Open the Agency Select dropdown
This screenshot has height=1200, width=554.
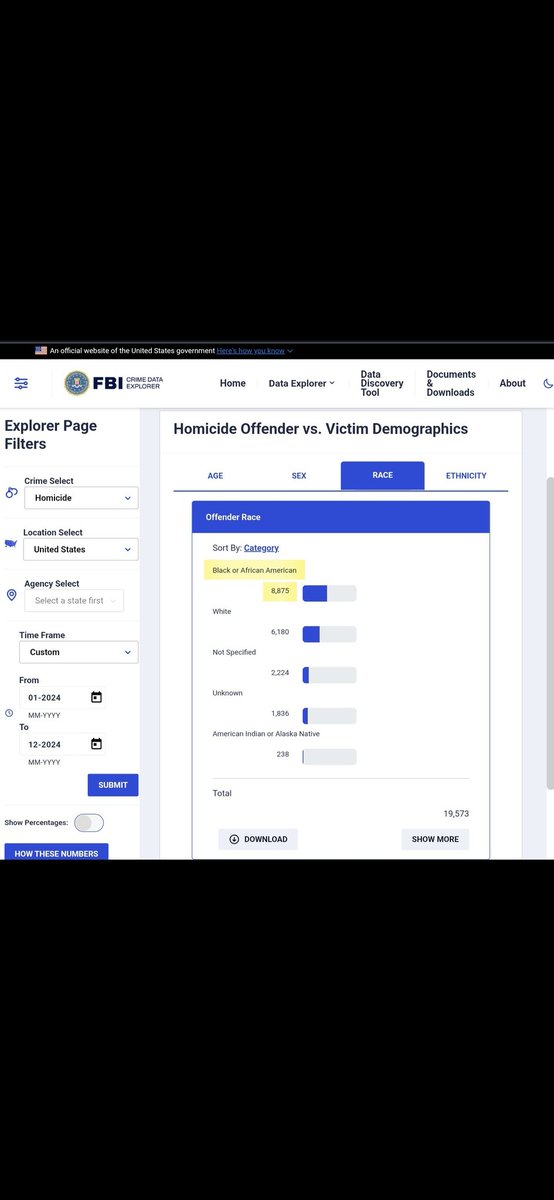(x=74, y=601)
